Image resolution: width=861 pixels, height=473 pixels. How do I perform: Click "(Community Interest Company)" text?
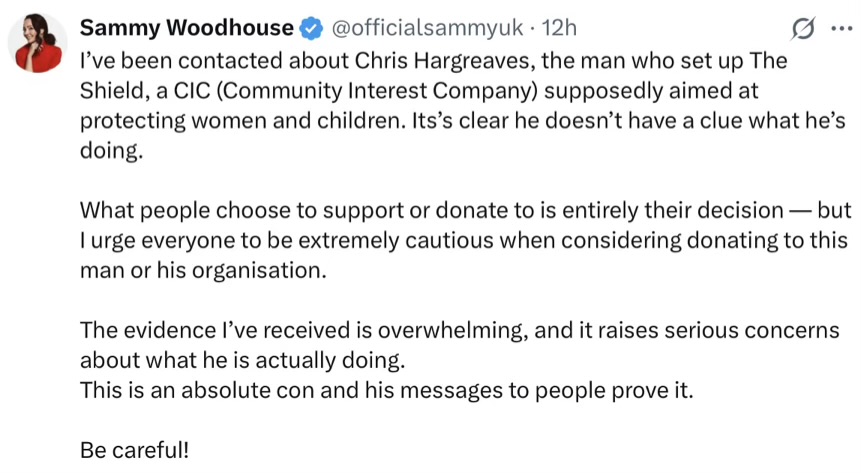[377, 91]
